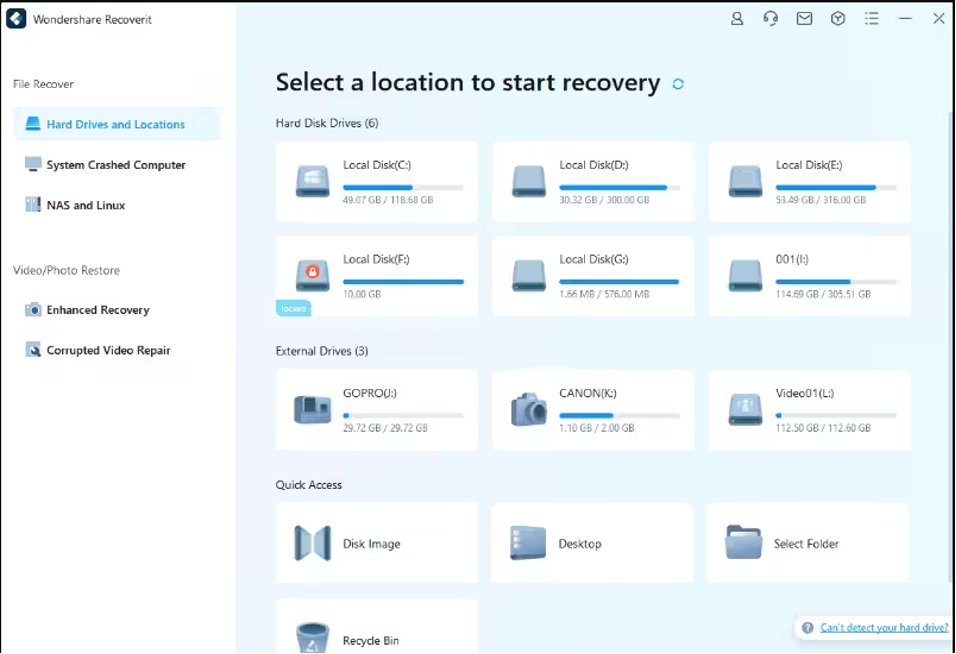Click the "1.66 MB / 576.00 MB" size text
Viewport: 956px width, 654px height.
pos(604,294)
